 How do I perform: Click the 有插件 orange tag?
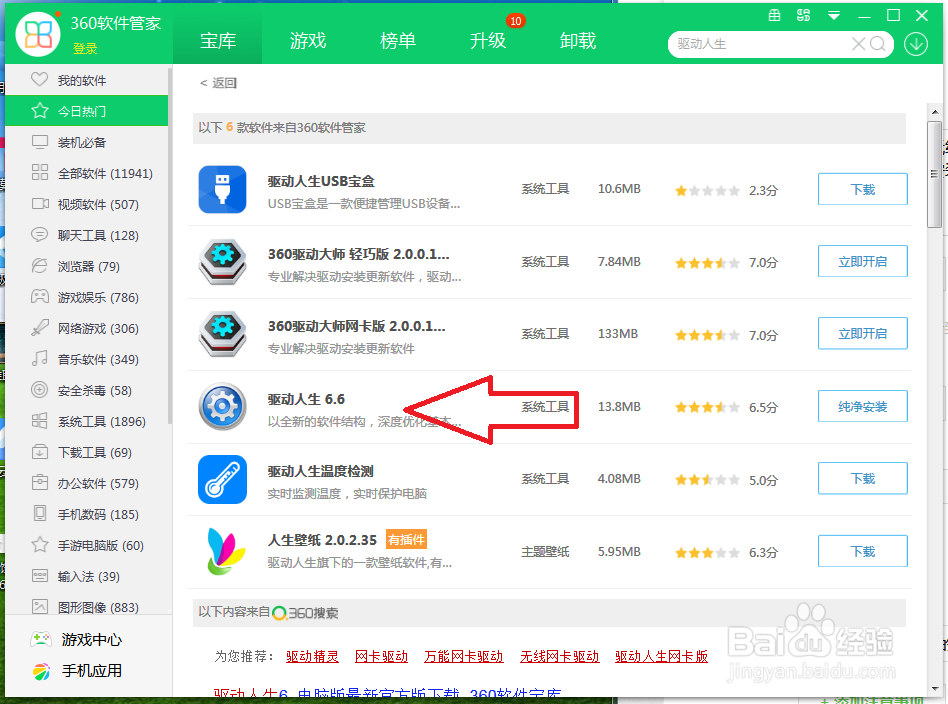pos(406,539)
